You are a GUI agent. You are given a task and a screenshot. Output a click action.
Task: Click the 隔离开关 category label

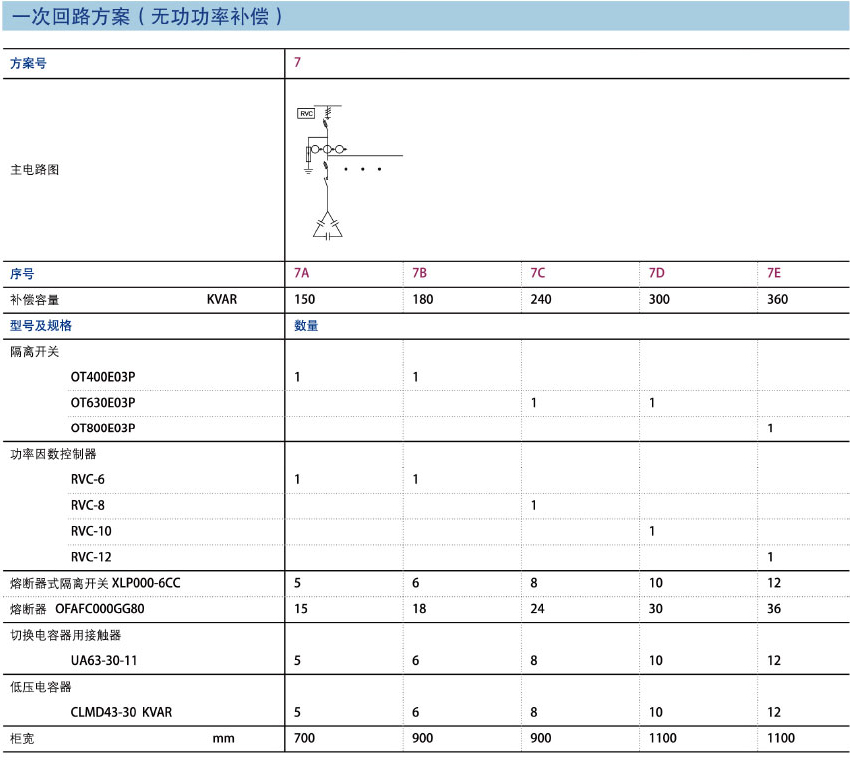coord(35,352)
